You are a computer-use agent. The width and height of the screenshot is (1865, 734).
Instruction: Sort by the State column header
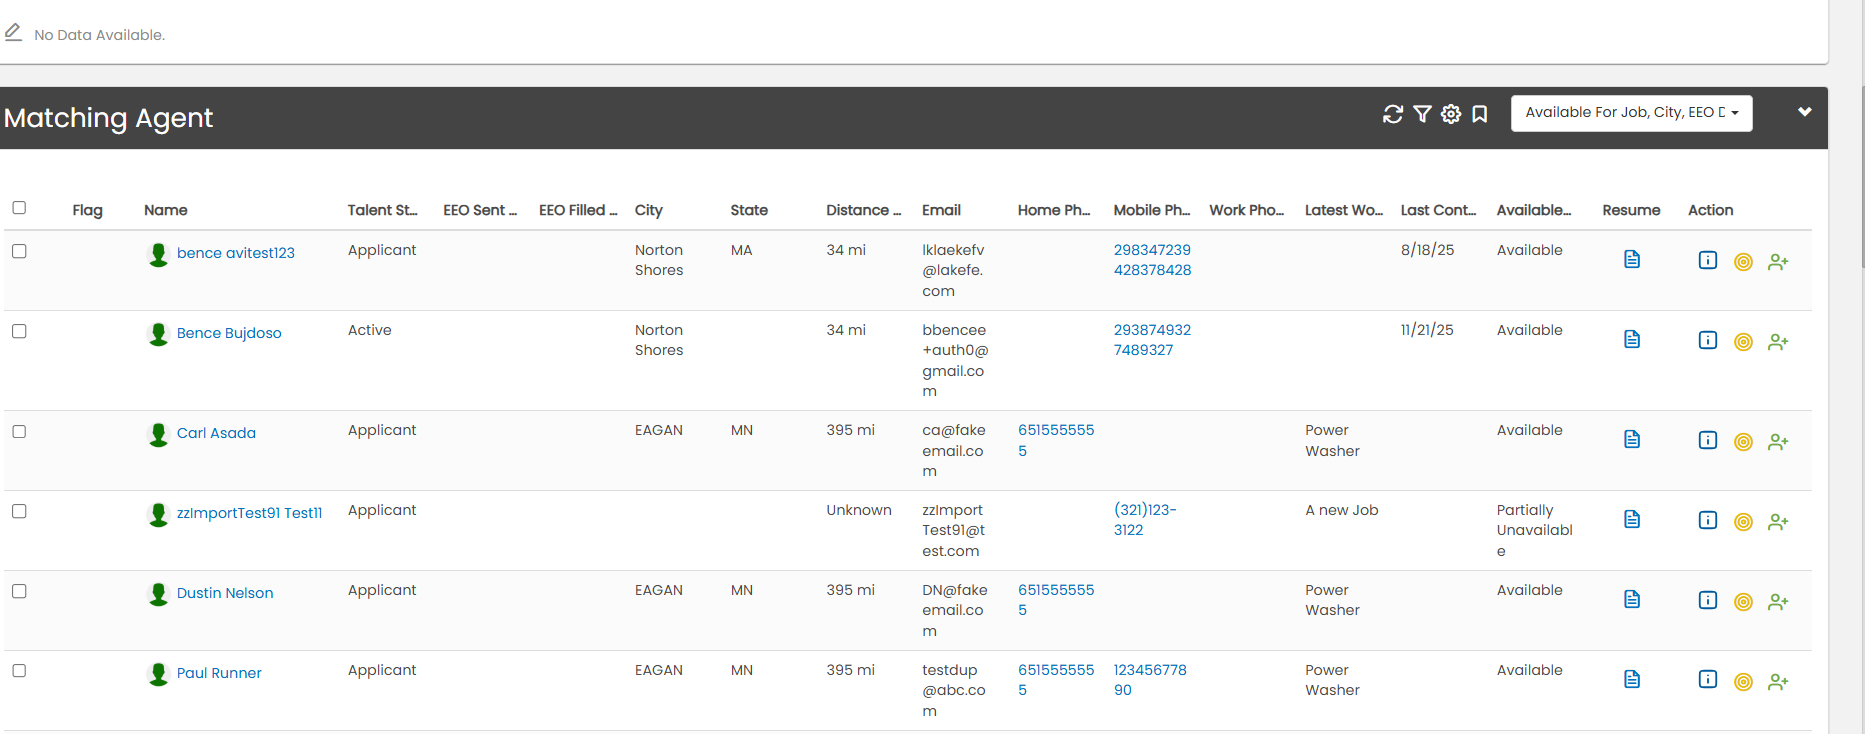(749, 210)
